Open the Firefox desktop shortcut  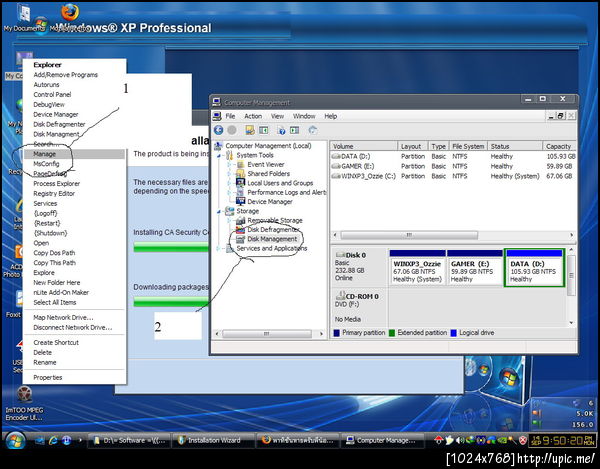click(70, 17)
